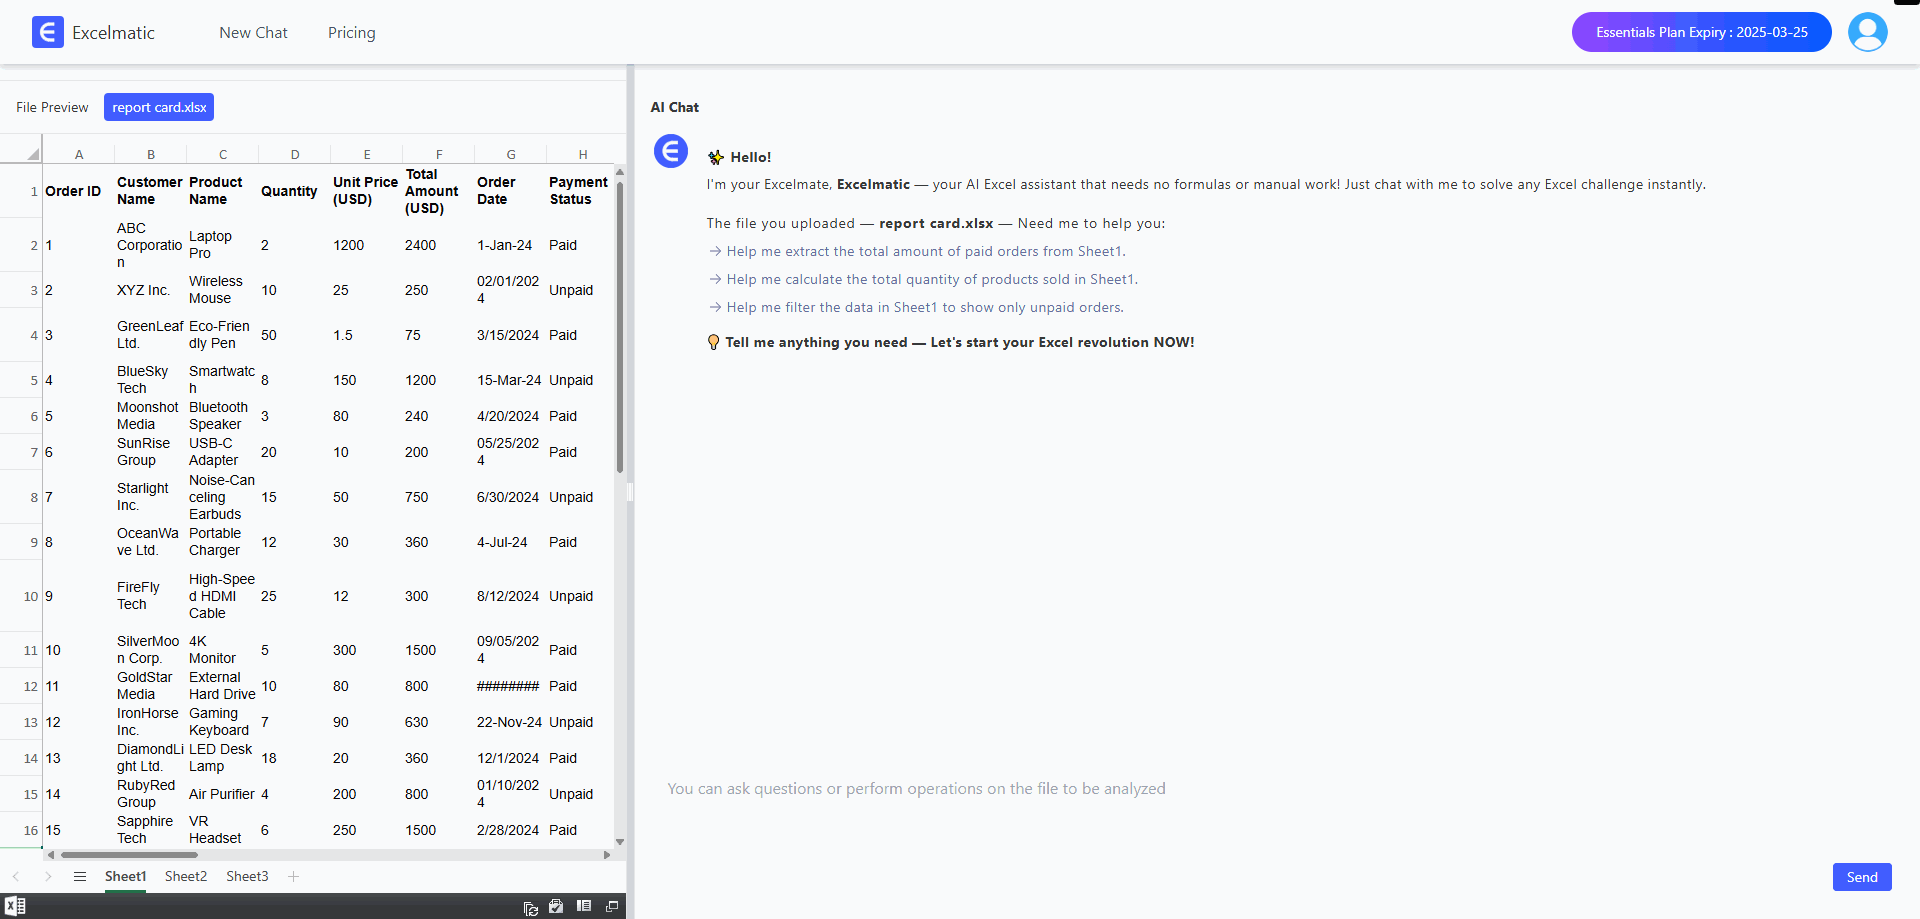Click the pop-out window icon in the footer
The width and height of the screenshot is (1920, 919).
612,906
